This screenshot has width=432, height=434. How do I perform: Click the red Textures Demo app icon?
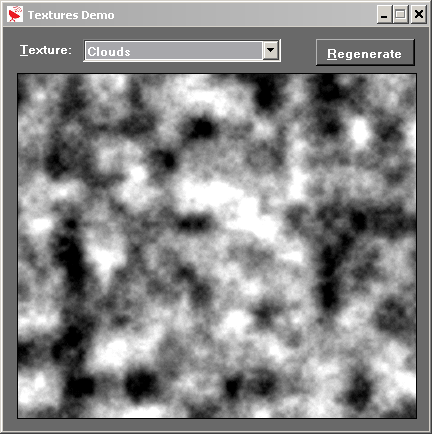tap(15, 14)
